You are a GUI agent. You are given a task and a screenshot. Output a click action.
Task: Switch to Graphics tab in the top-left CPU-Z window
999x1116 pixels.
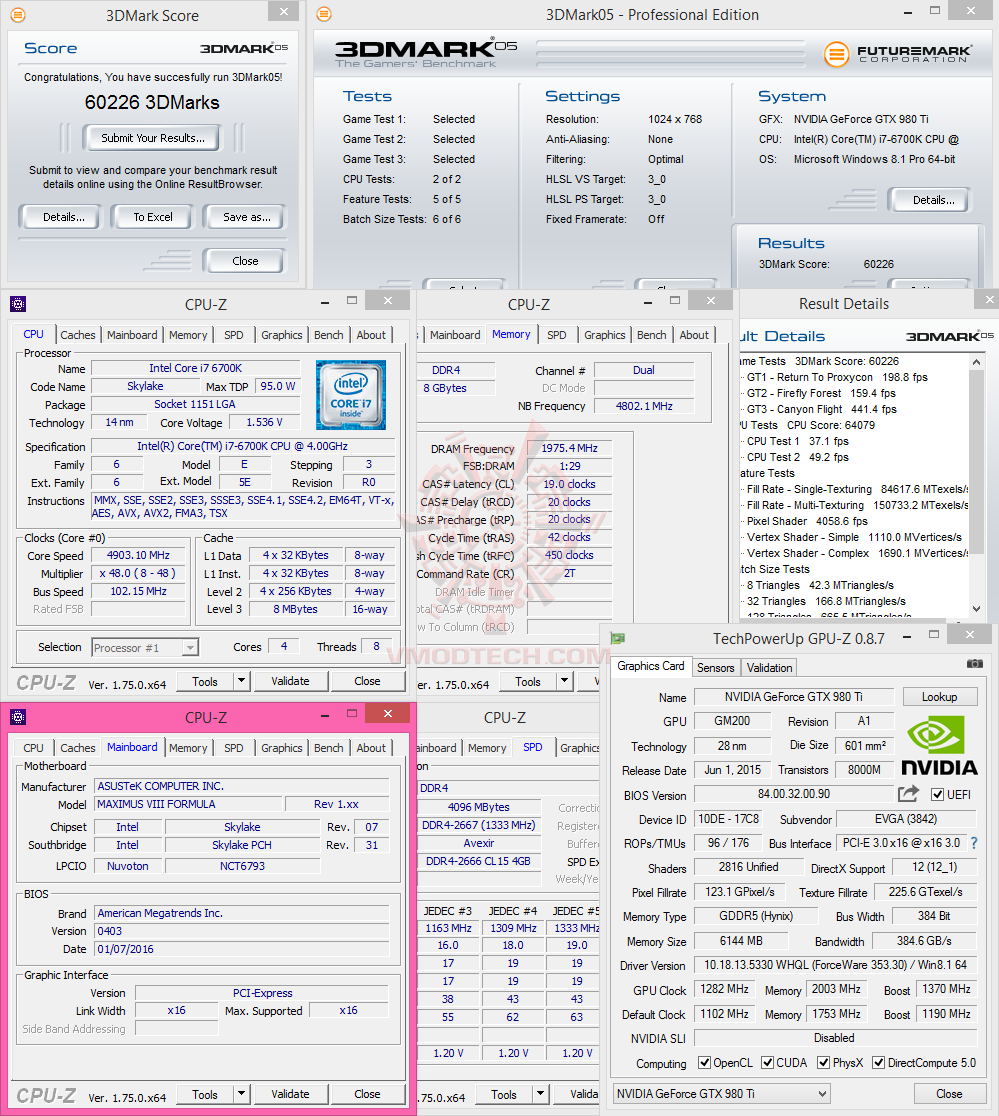pos(282,335)
